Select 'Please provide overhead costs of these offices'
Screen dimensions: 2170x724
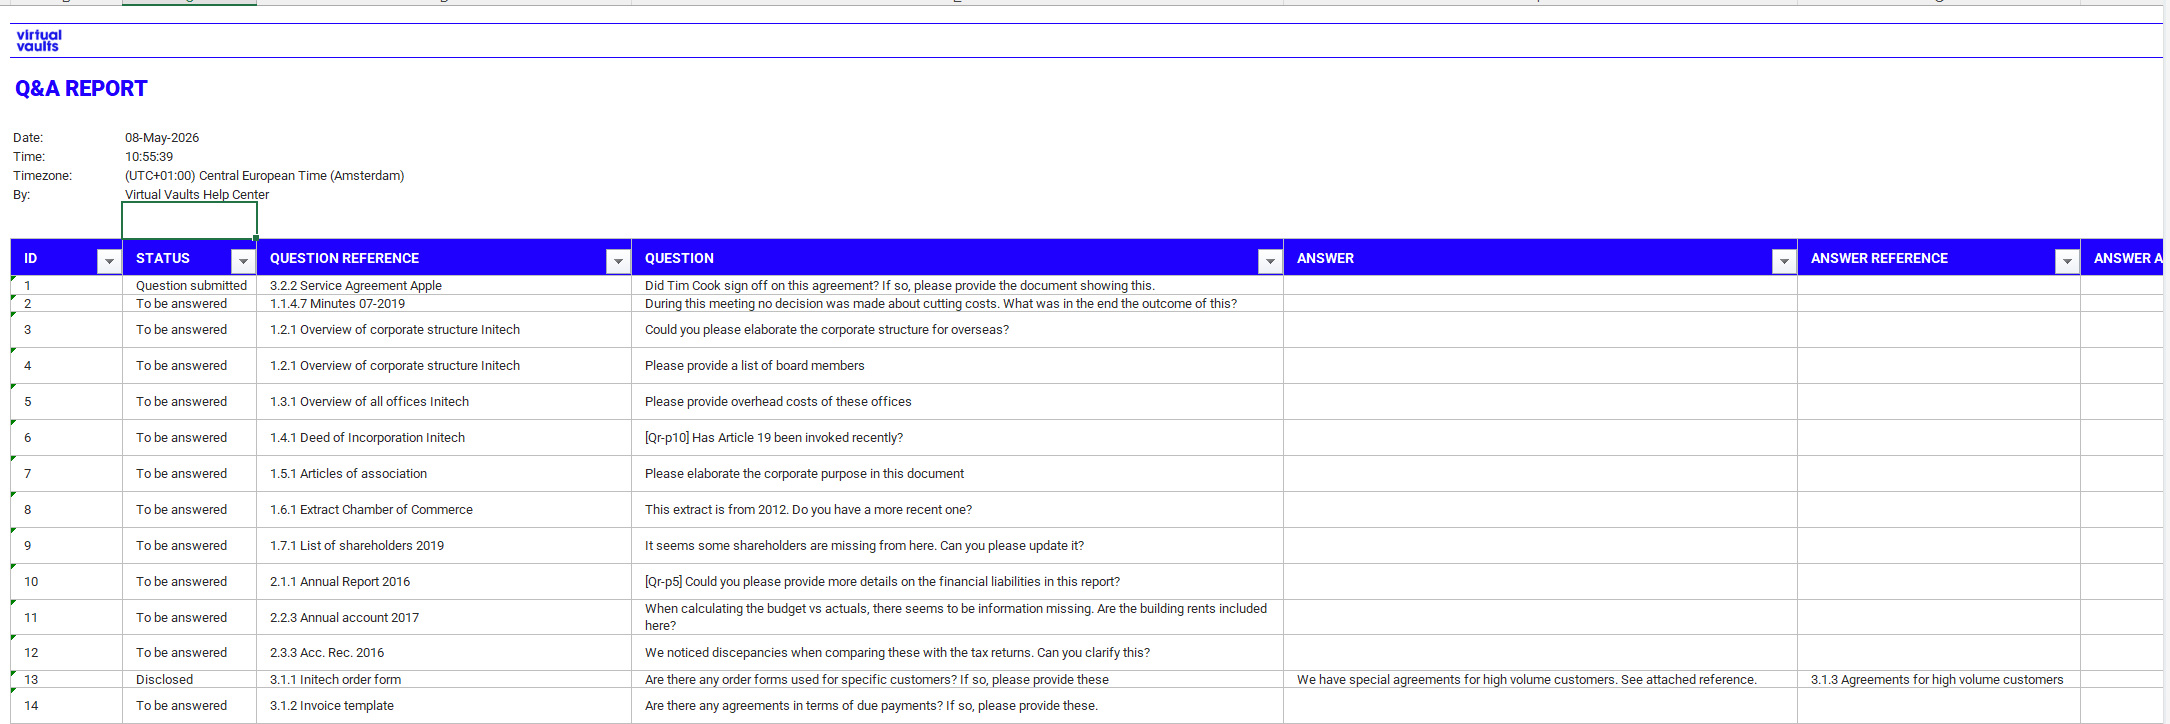957,401
